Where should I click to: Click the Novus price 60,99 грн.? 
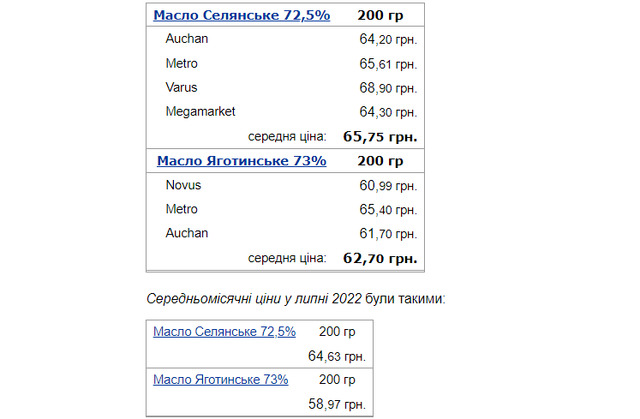388,185
